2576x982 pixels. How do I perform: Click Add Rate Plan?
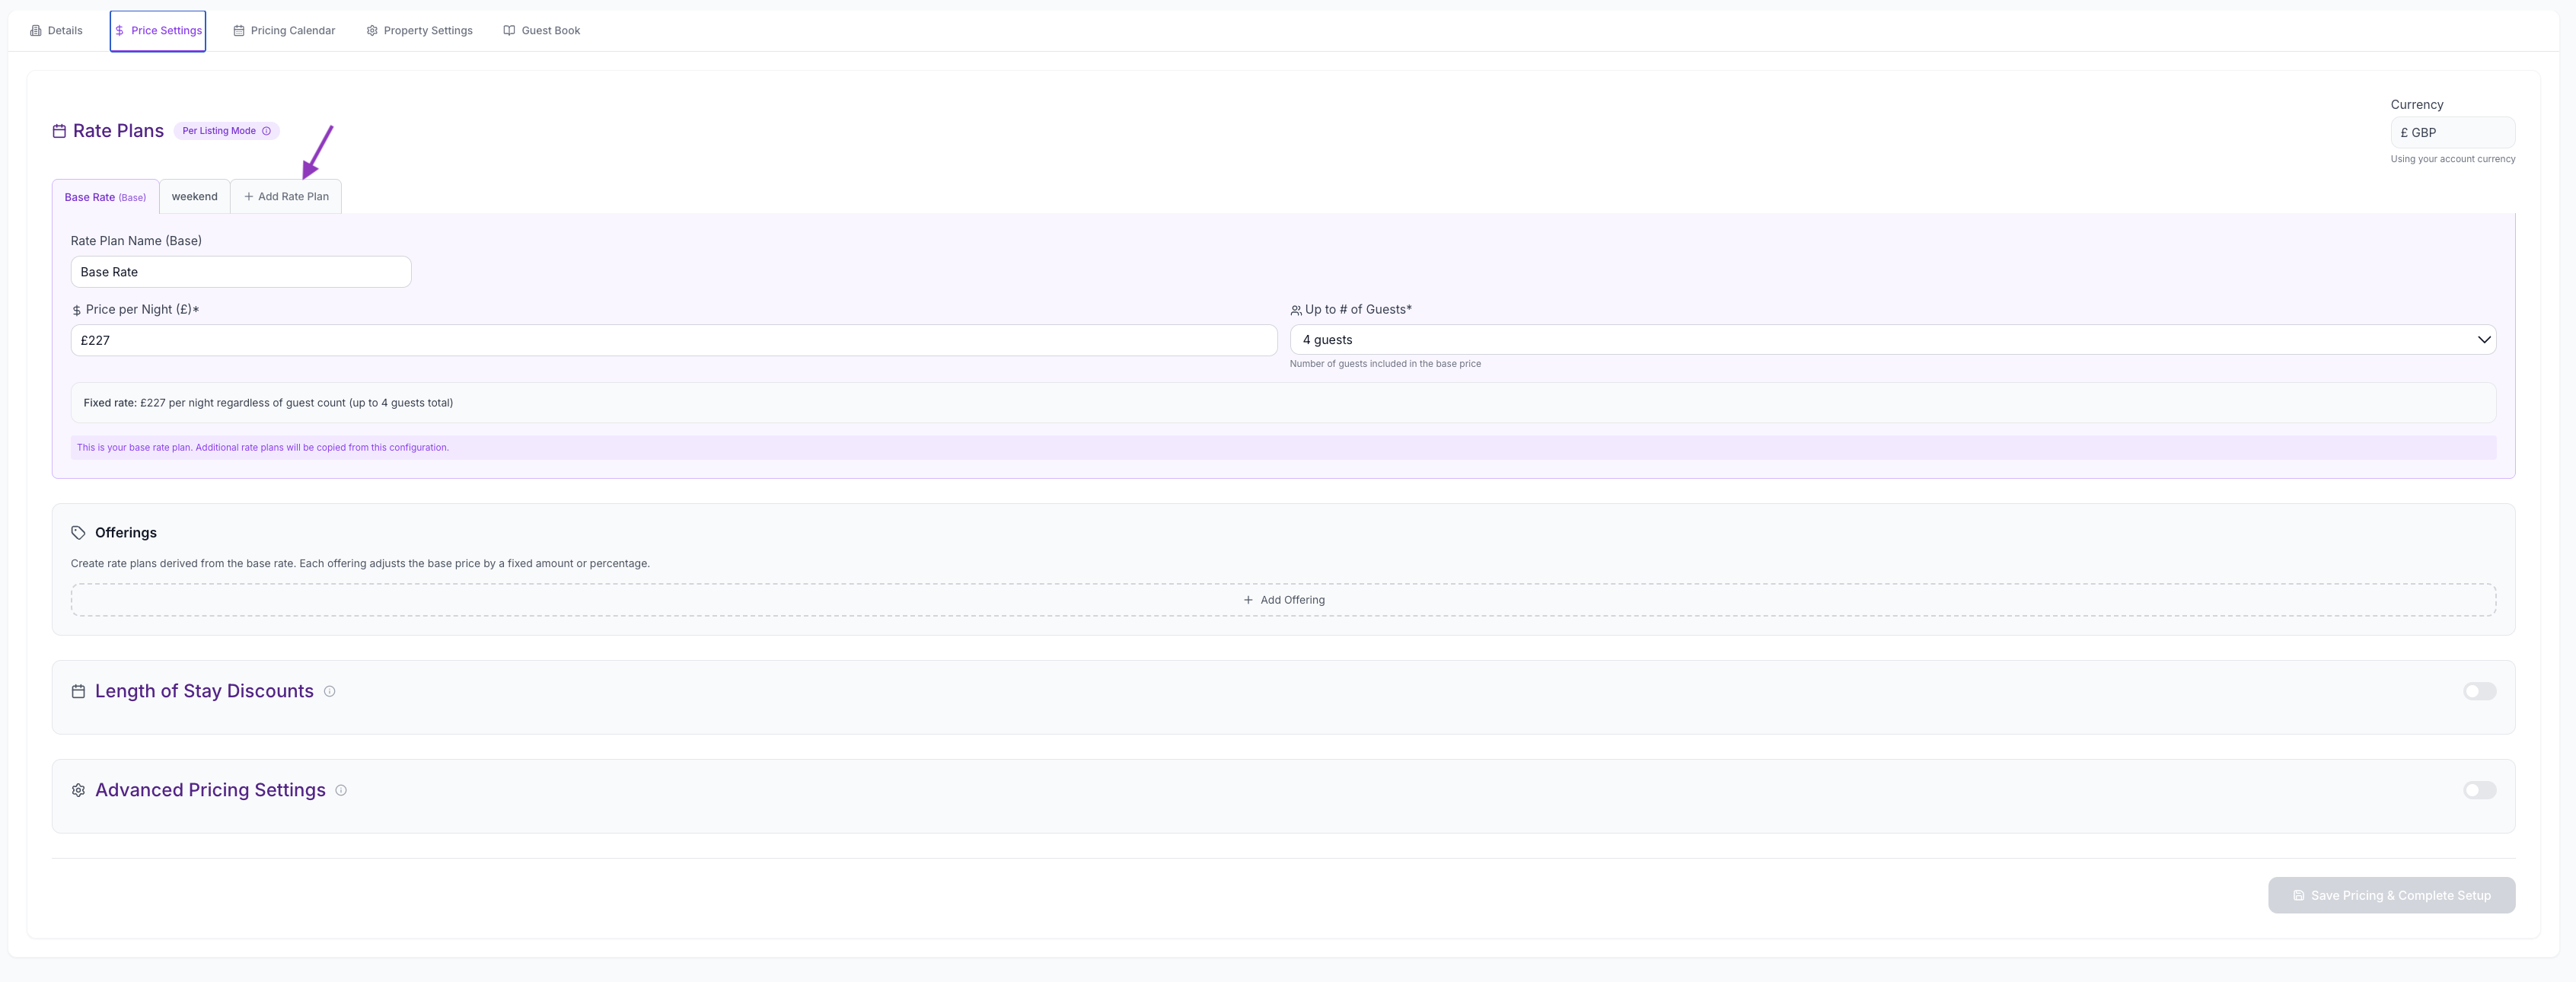pos(286,197)
